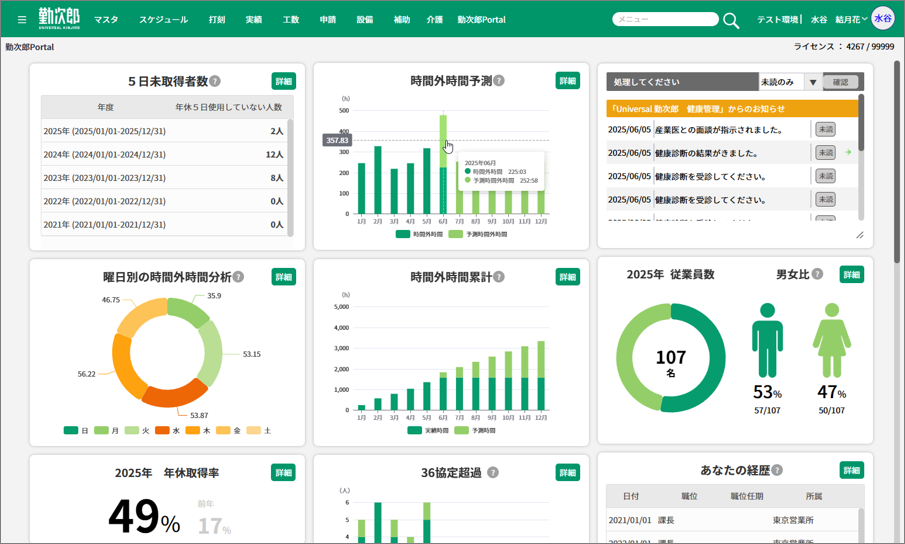Open help icon beside 男女比
This screenshot has width=905, height=544.
click(x=817, y=274)
